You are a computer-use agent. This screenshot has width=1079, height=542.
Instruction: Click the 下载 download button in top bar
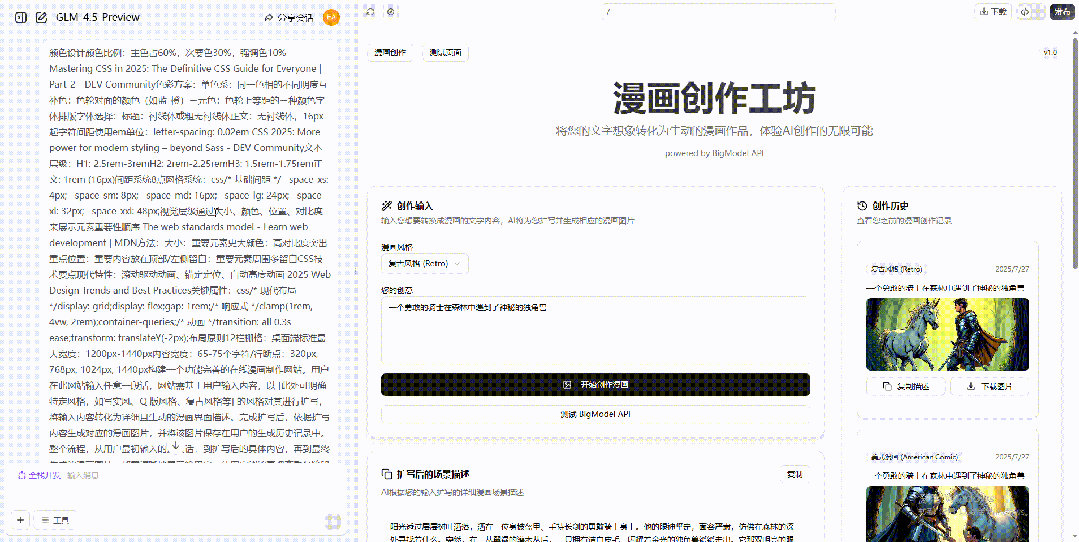coord(992,12)
